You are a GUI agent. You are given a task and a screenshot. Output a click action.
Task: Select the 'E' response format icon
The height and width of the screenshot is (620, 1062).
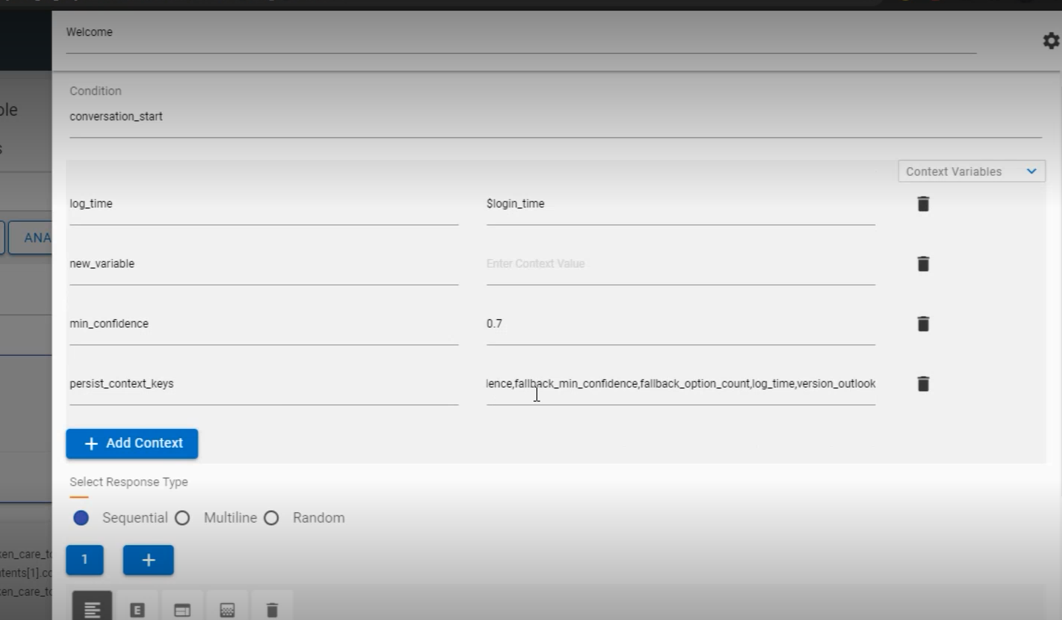[137, 606]
